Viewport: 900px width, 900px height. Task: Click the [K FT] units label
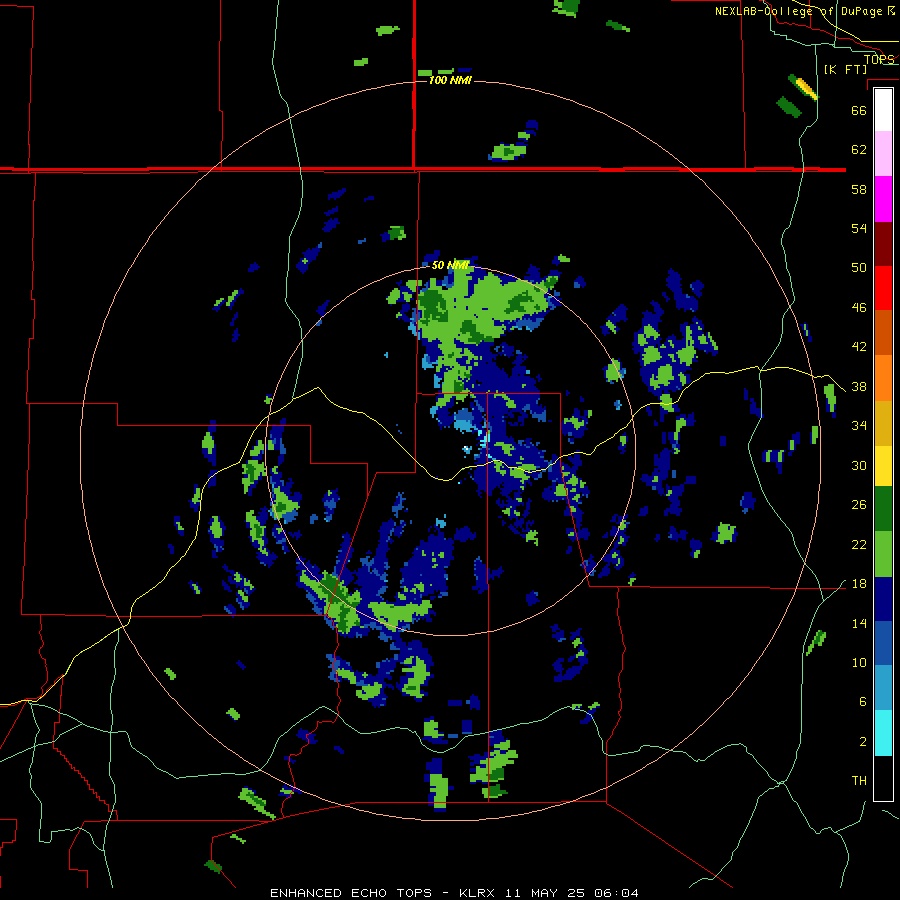tap(845, 69)
